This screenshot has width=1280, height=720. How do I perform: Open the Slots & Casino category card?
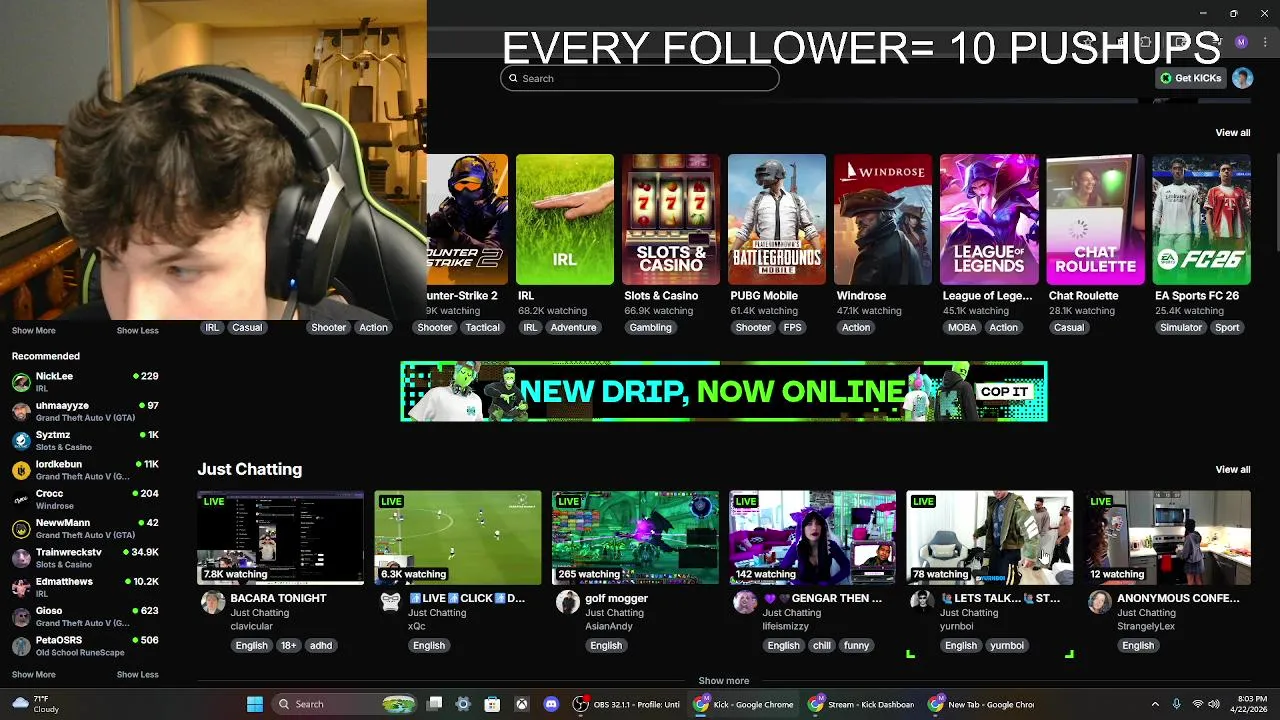671,219
